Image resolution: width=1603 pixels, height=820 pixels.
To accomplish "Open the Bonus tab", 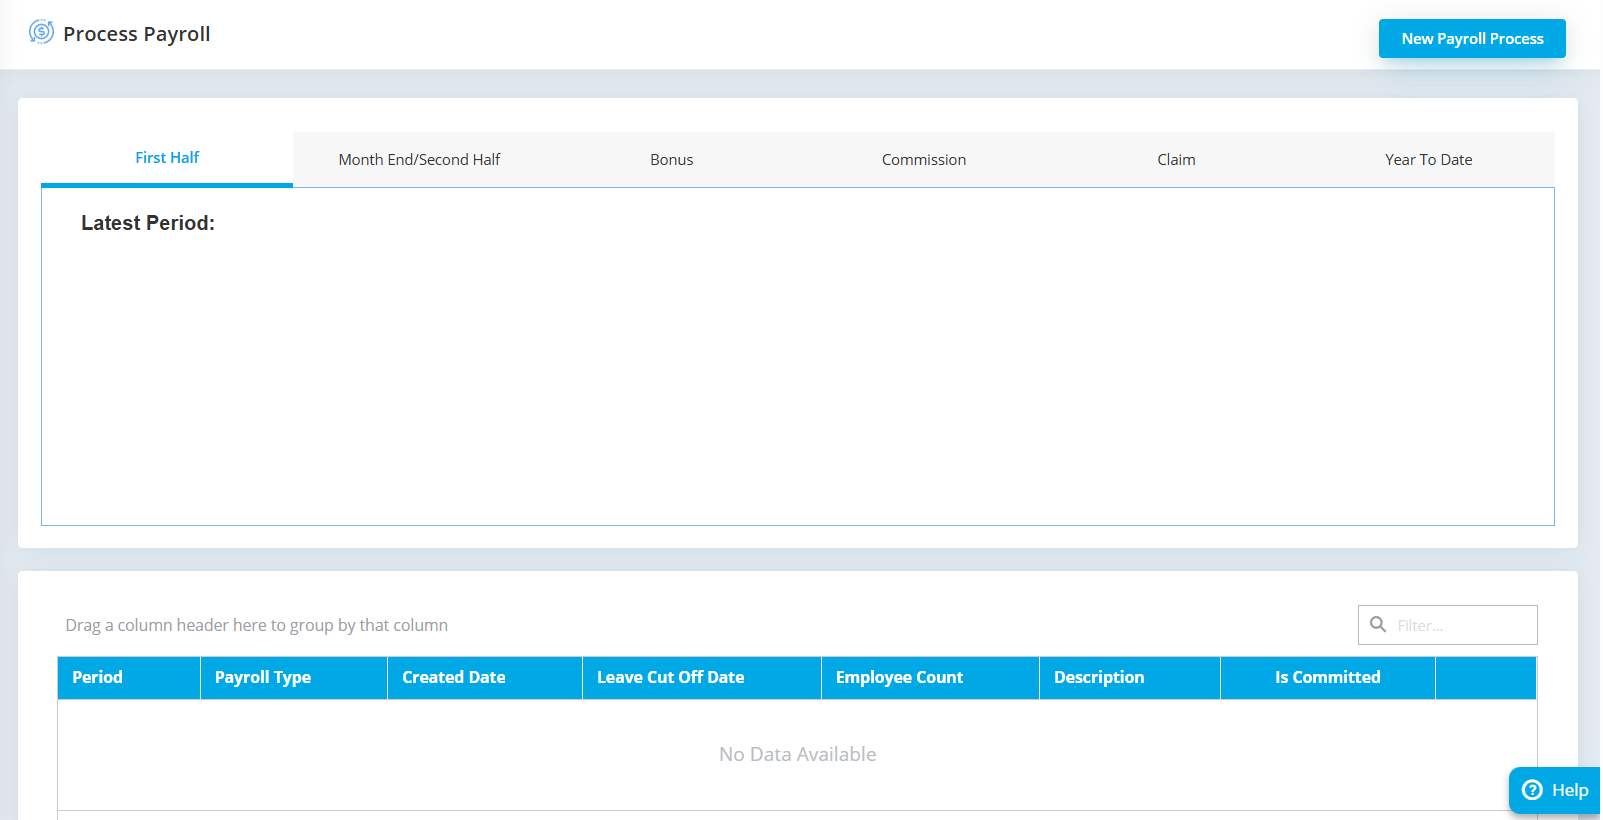I will coord(671,160).
